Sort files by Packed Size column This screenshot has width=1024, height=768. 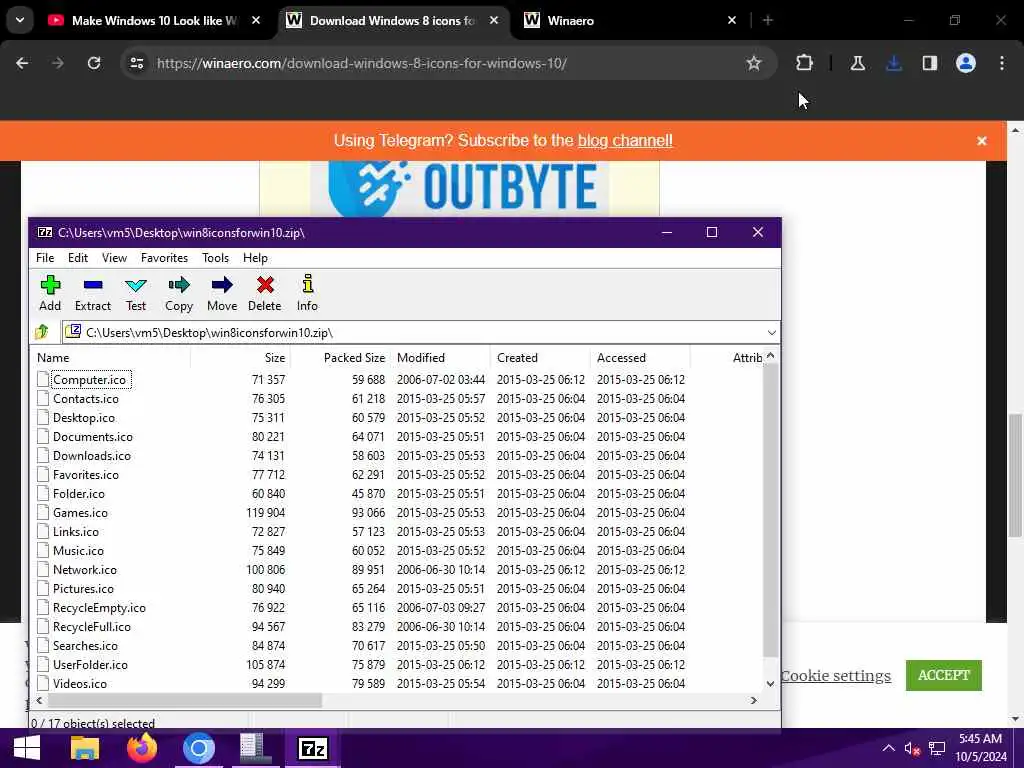[x=341, y=358]
